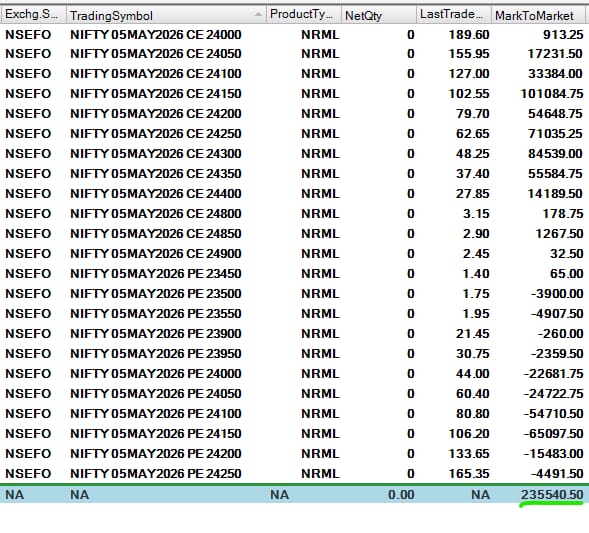Screen dimensions: 589x533
Task: Select row NIFTY 05MAY2026 CE 24050
Action: pos(294,54)
